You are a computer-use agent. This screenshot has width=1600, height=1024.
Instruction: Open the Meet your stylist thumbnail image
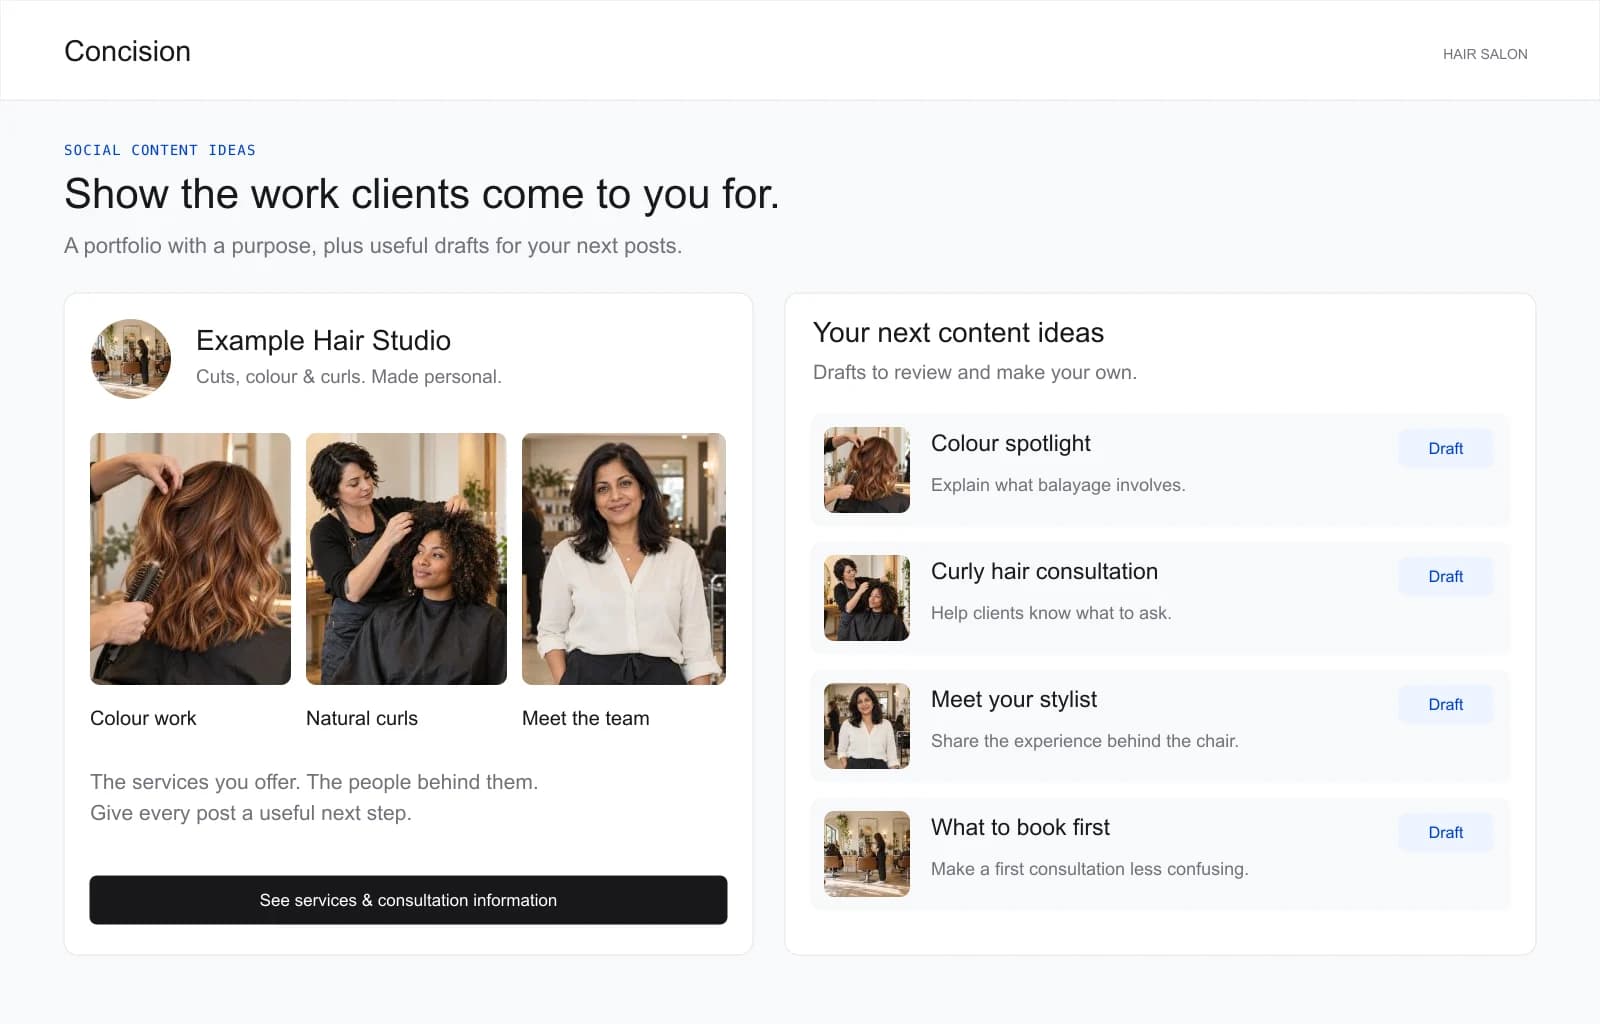click(x=867, y=726)
